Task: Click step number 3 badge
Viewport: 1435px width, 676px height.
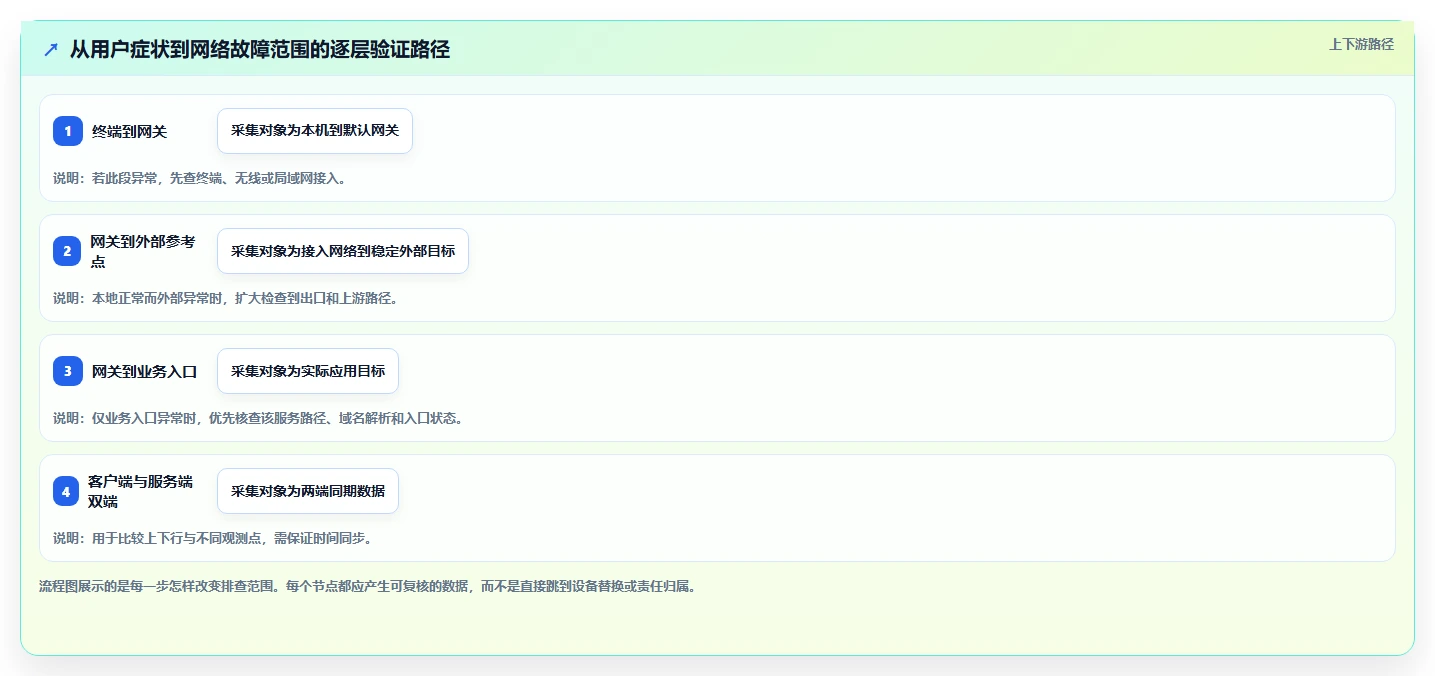Action: (x=68, y=371)
